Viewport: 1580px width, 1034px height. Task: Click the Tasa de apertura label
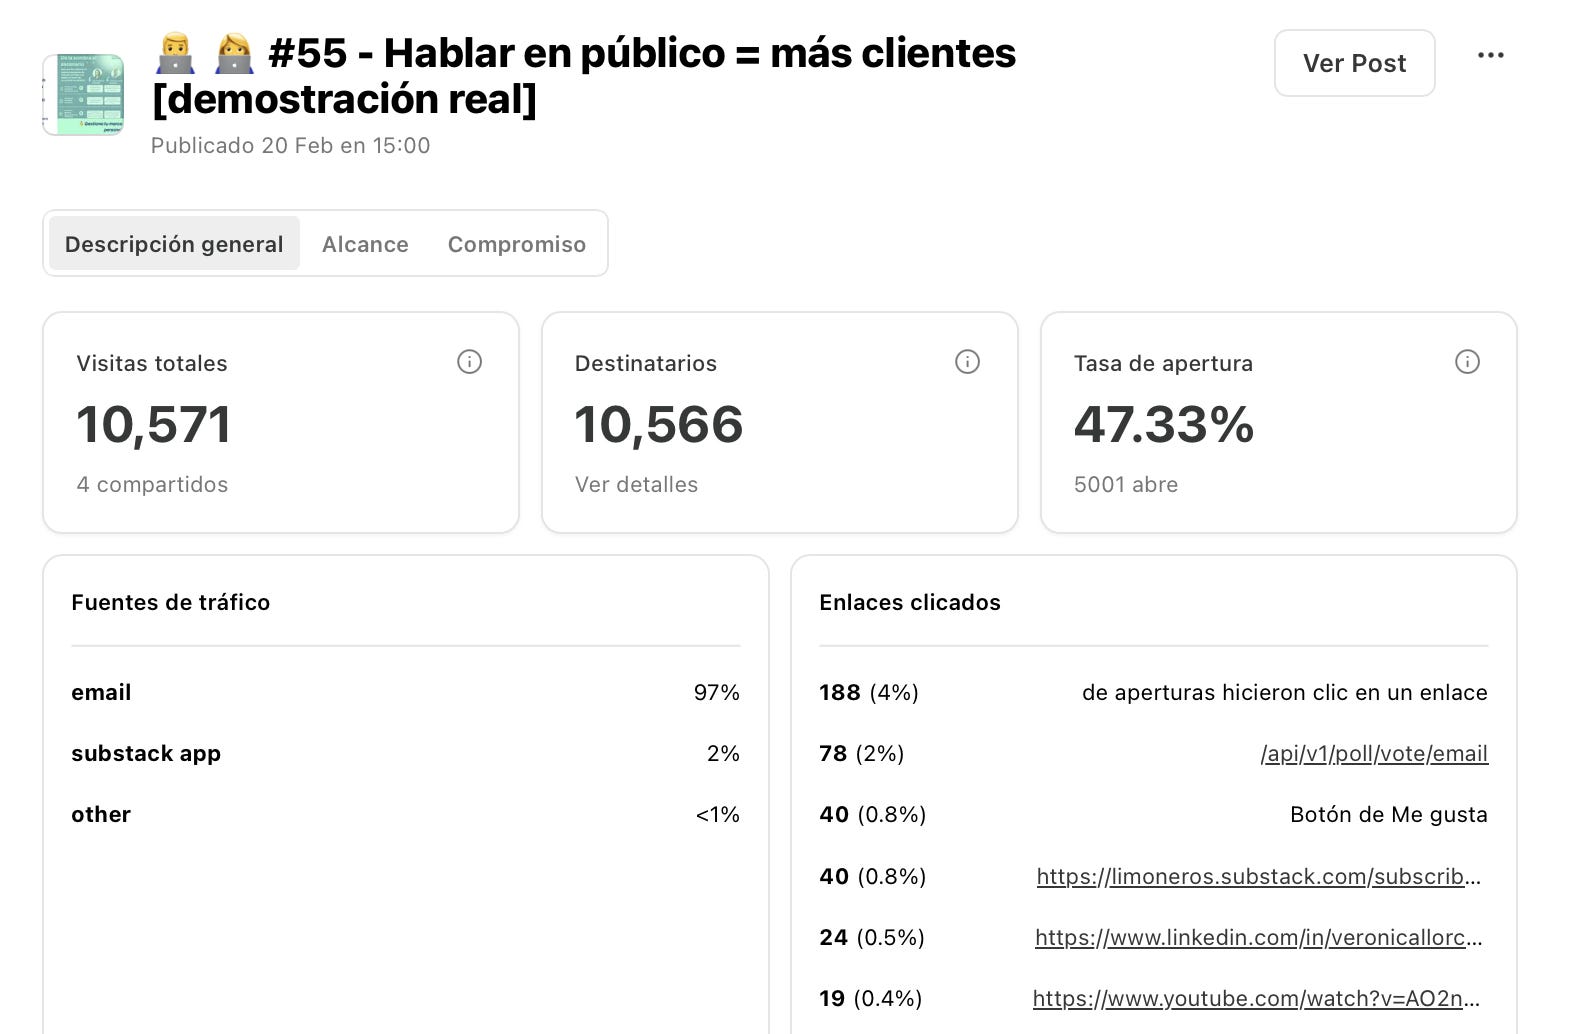[x=1163, y=363]
